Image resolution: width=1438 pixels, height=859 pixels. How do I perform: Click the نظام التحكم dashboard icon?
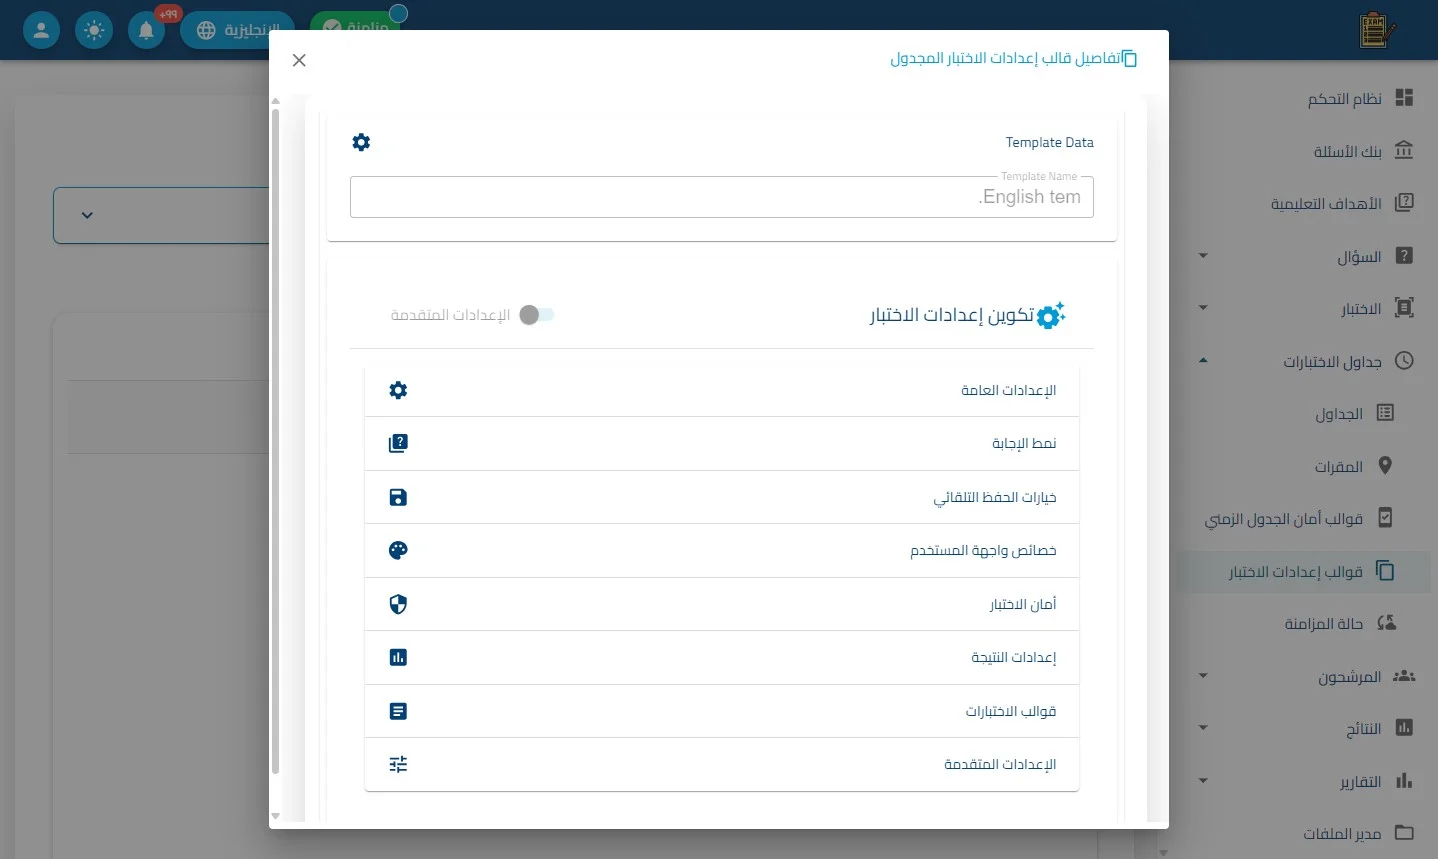coord(1404,97)
